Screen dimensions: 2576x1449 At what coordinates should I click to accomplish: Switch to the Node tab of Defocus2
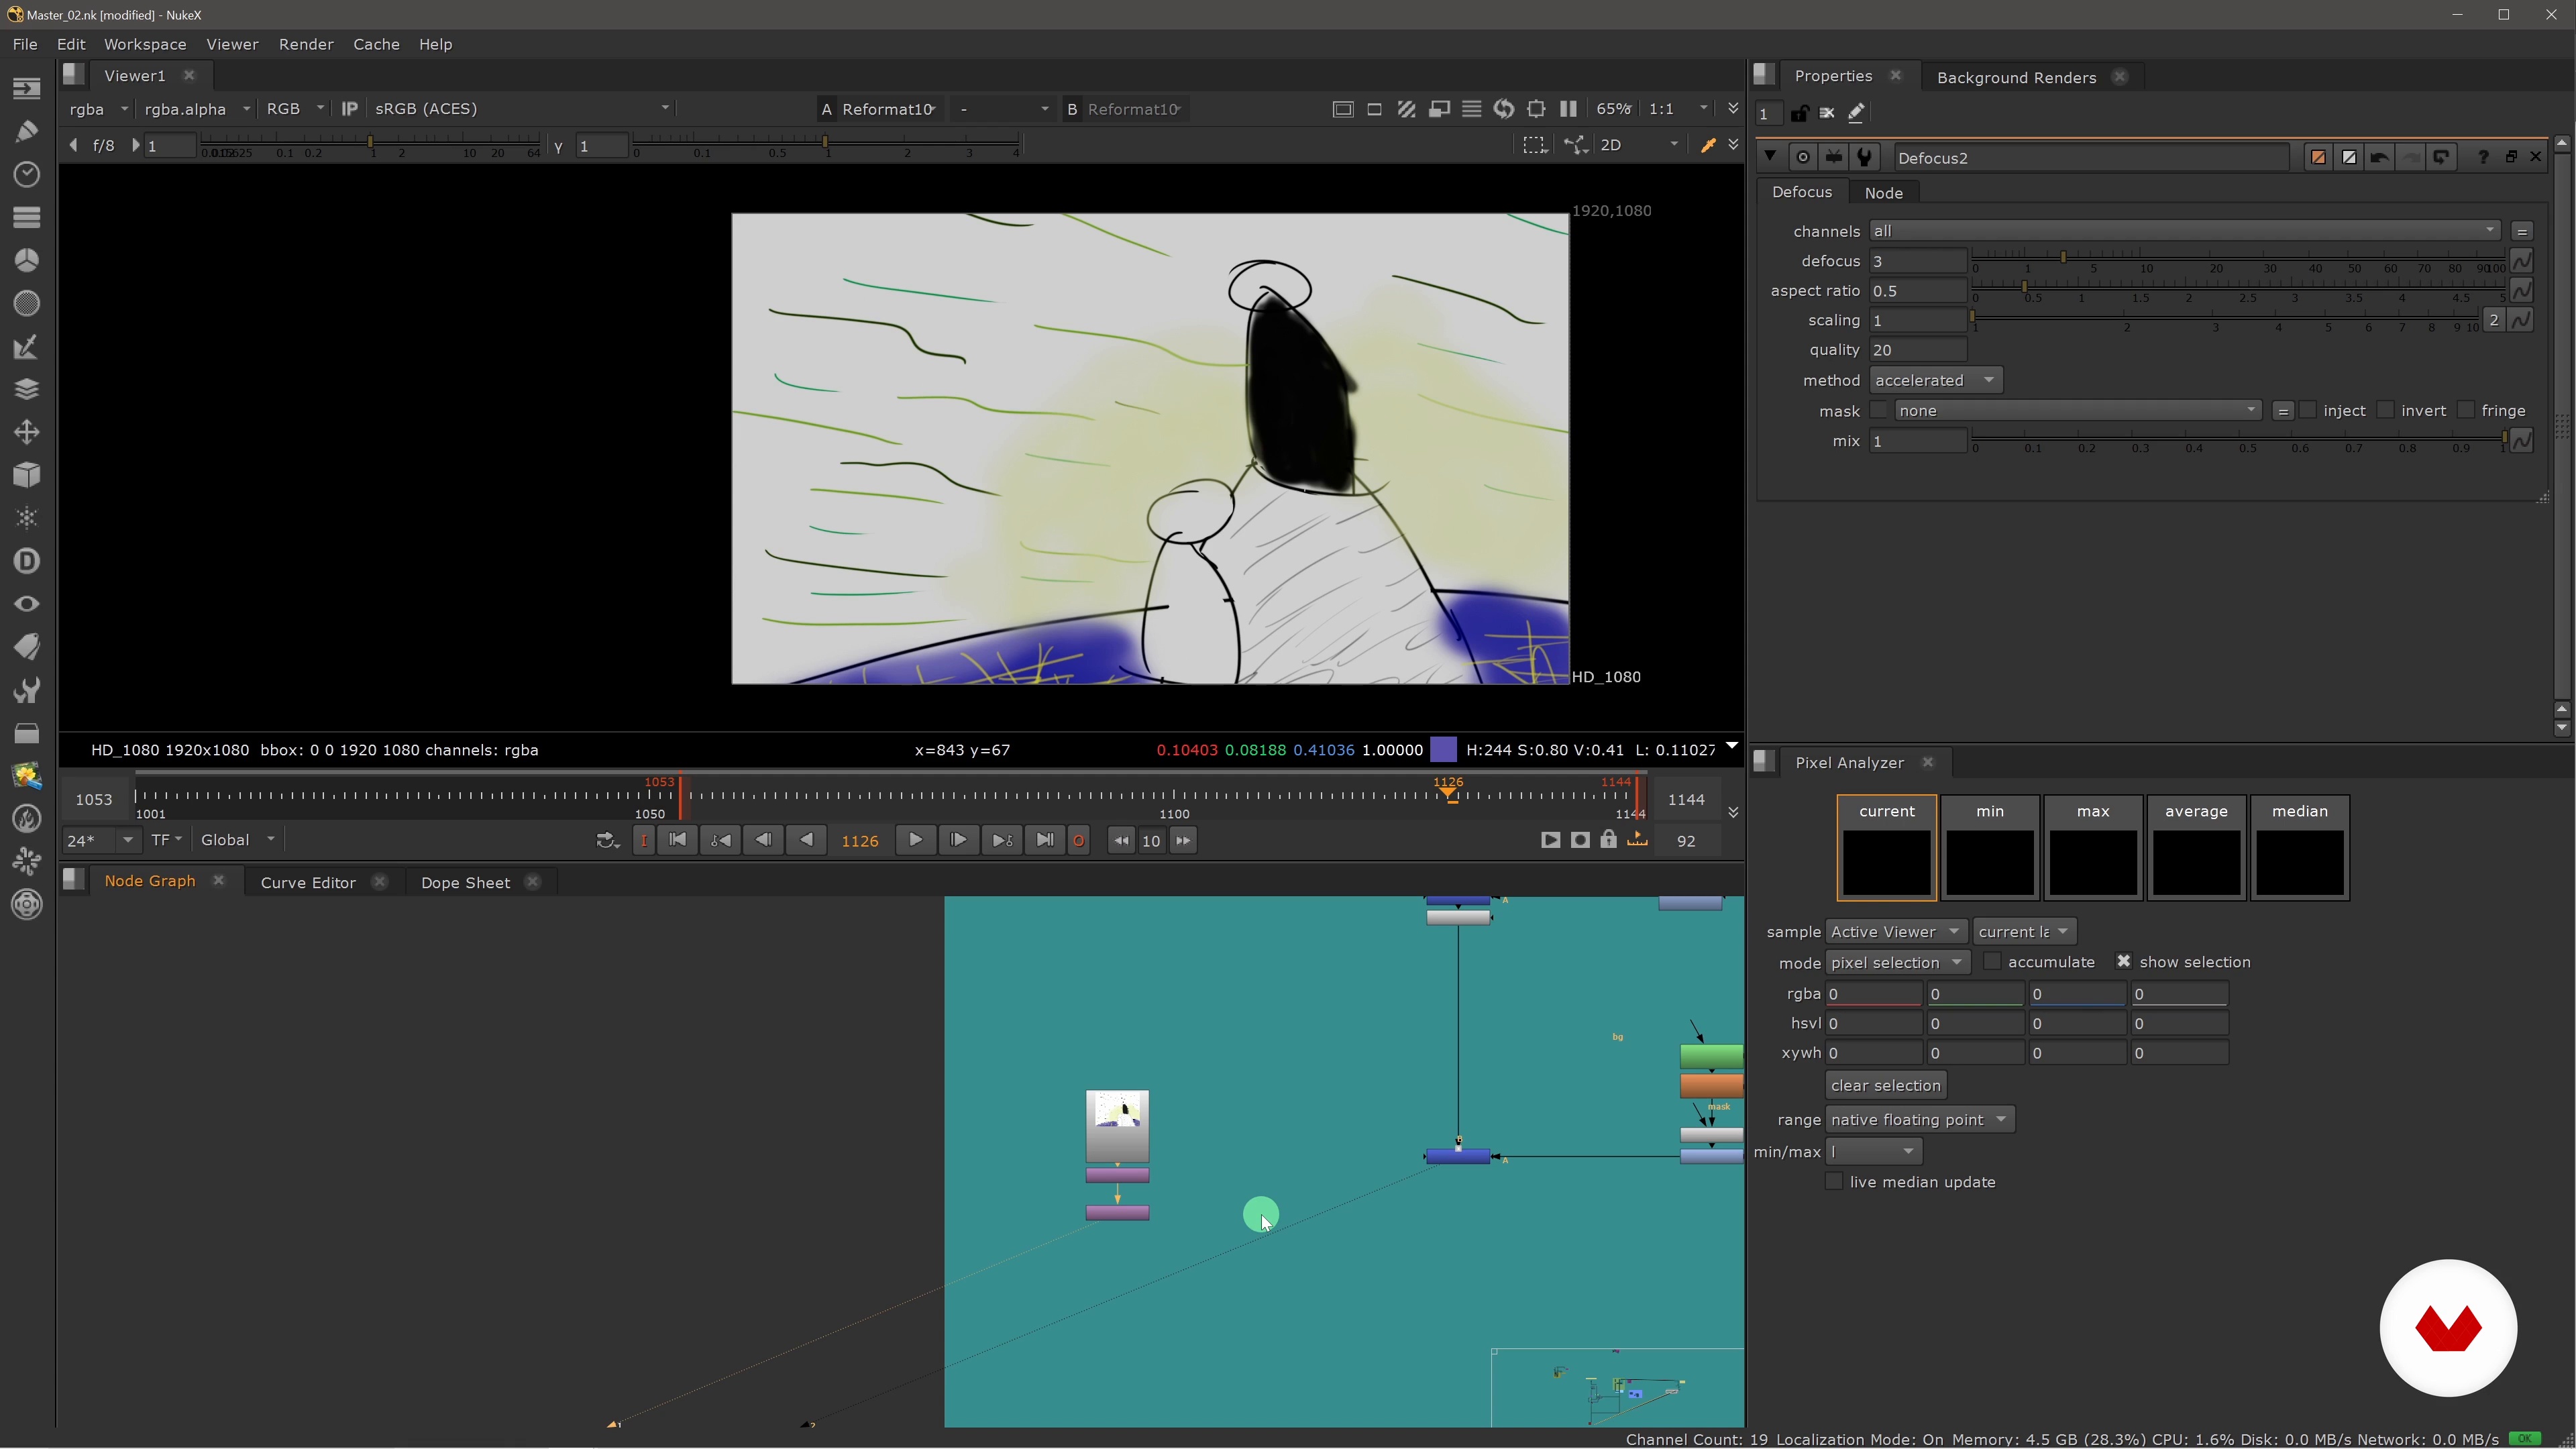pos(1883,193)
